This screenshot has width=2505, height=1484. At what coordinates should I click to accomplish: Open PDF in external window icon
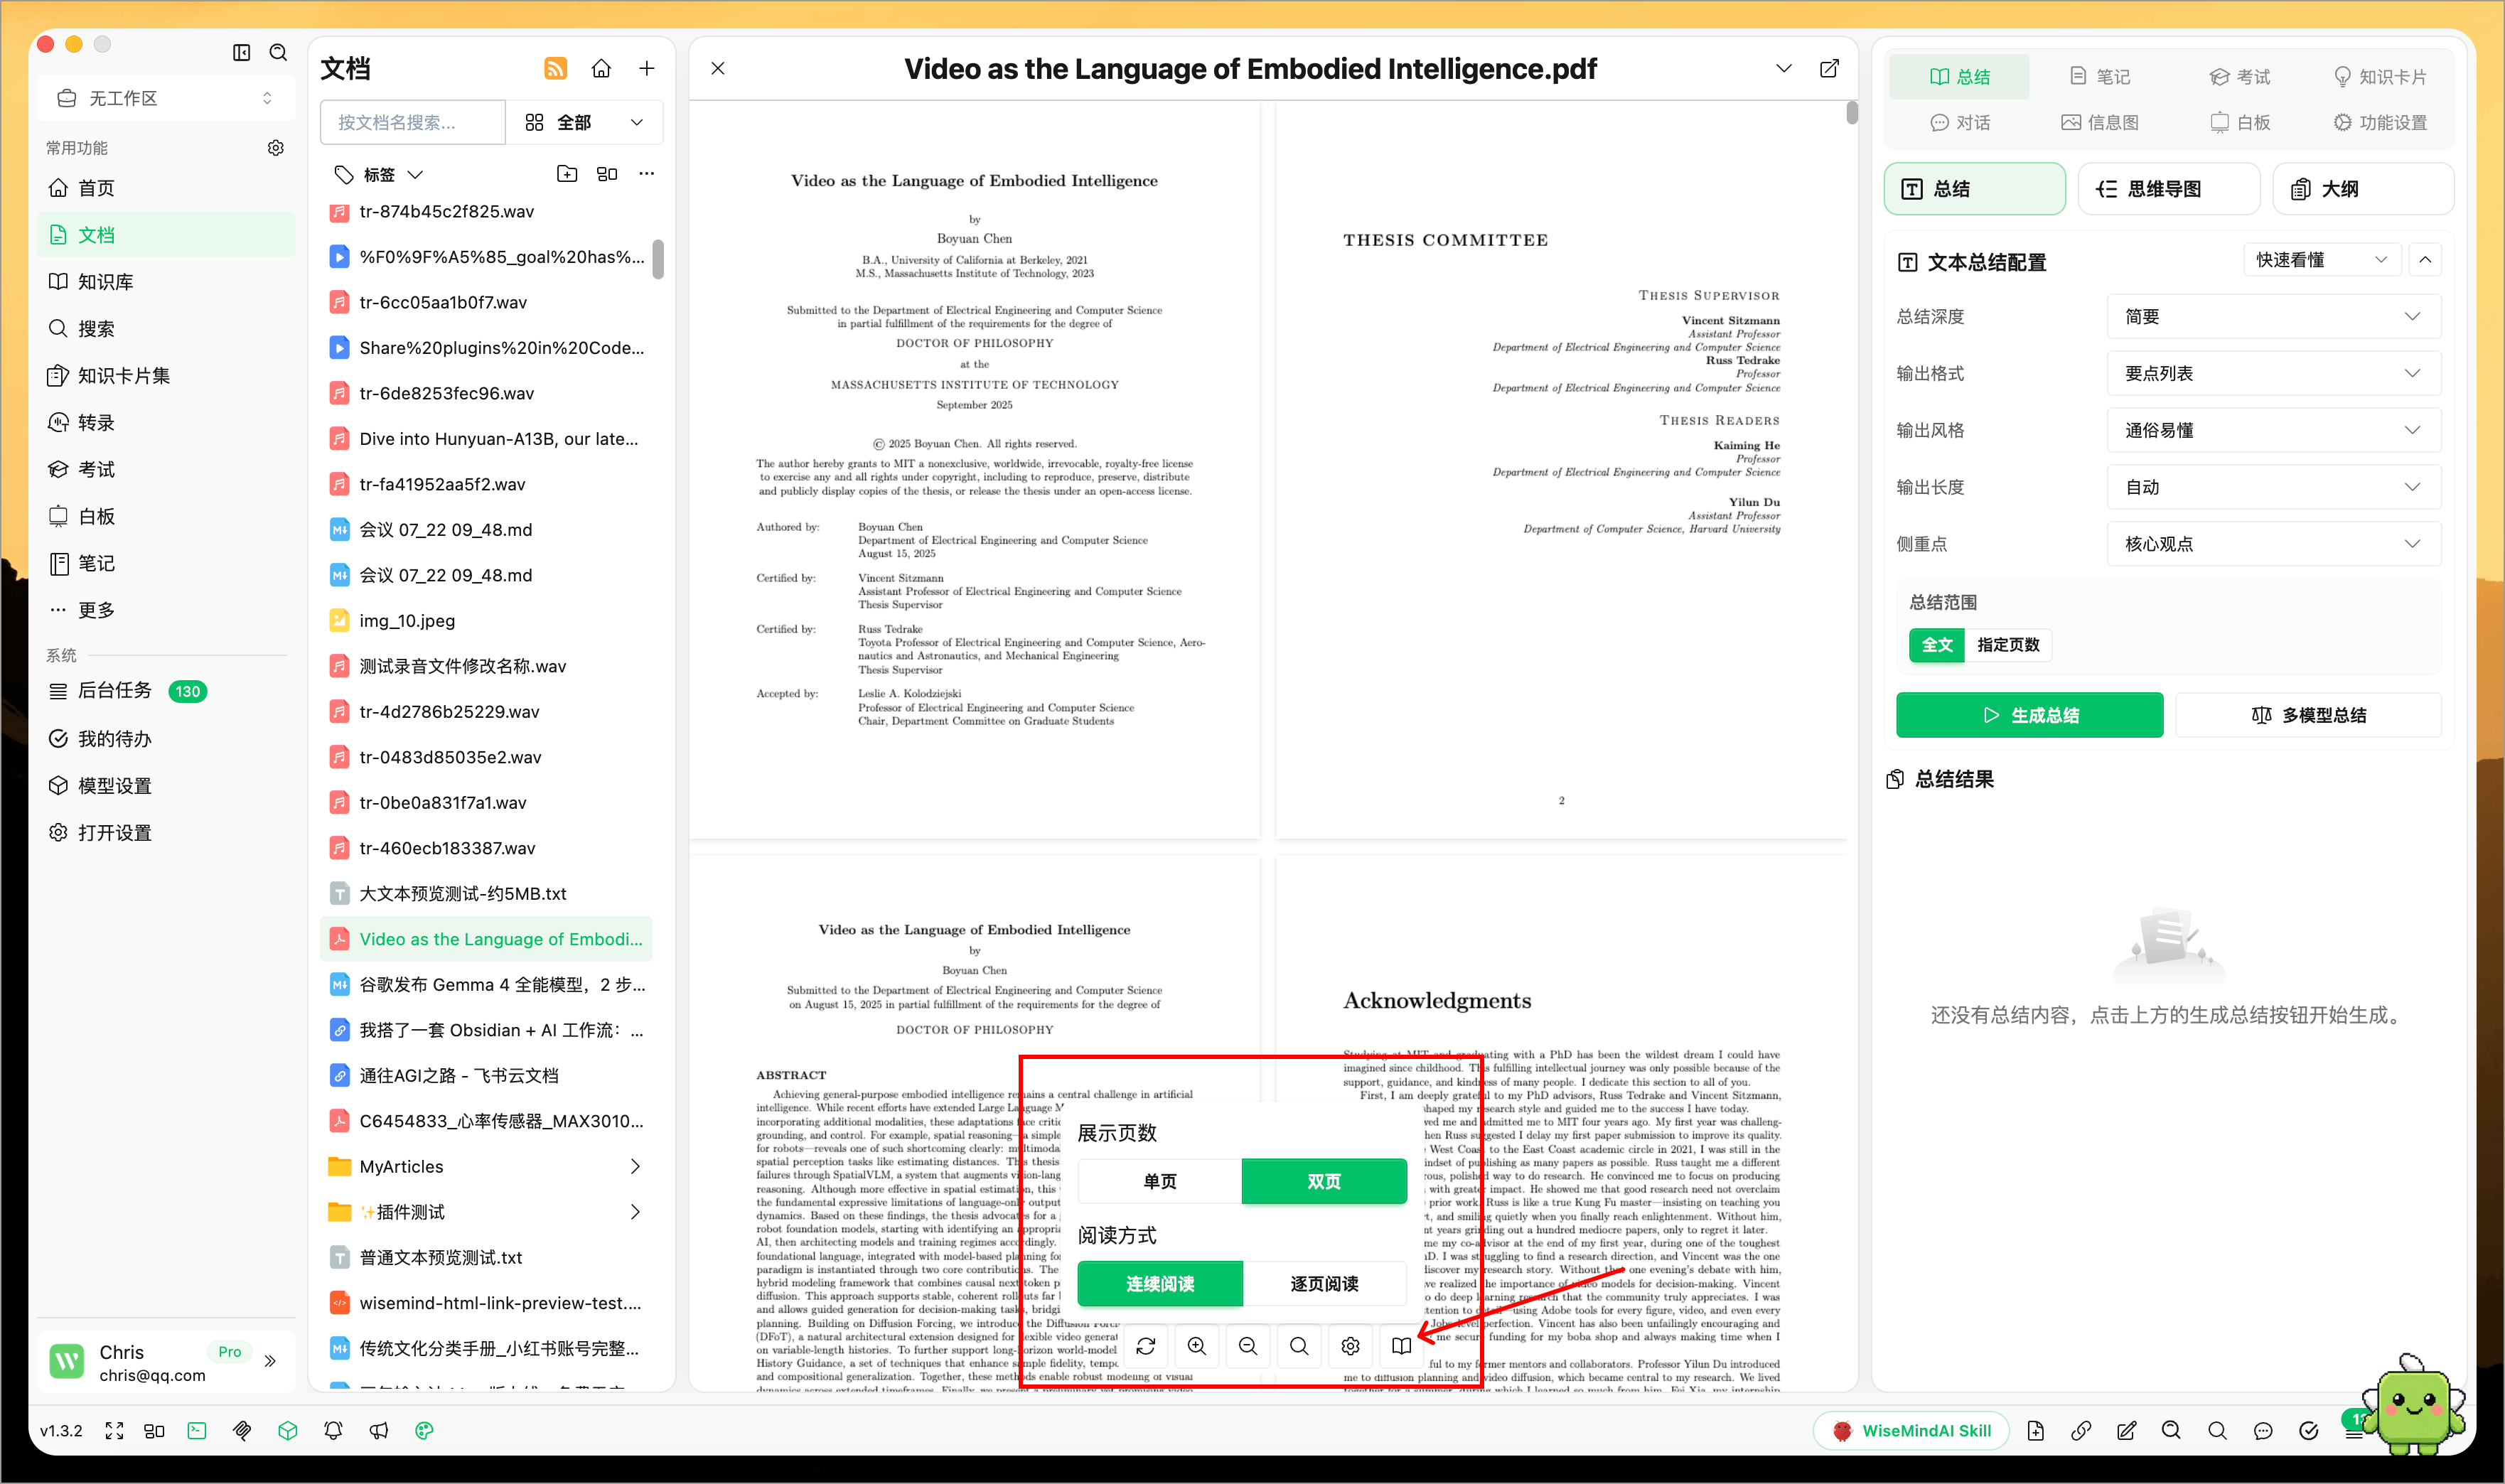[x=1829, y=68]
